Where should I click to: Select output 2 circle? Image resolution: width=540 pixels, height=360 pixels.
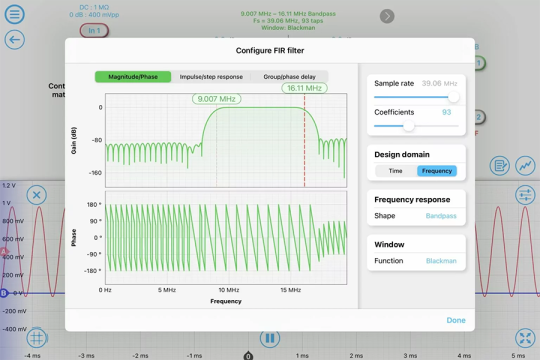[479, 117]
